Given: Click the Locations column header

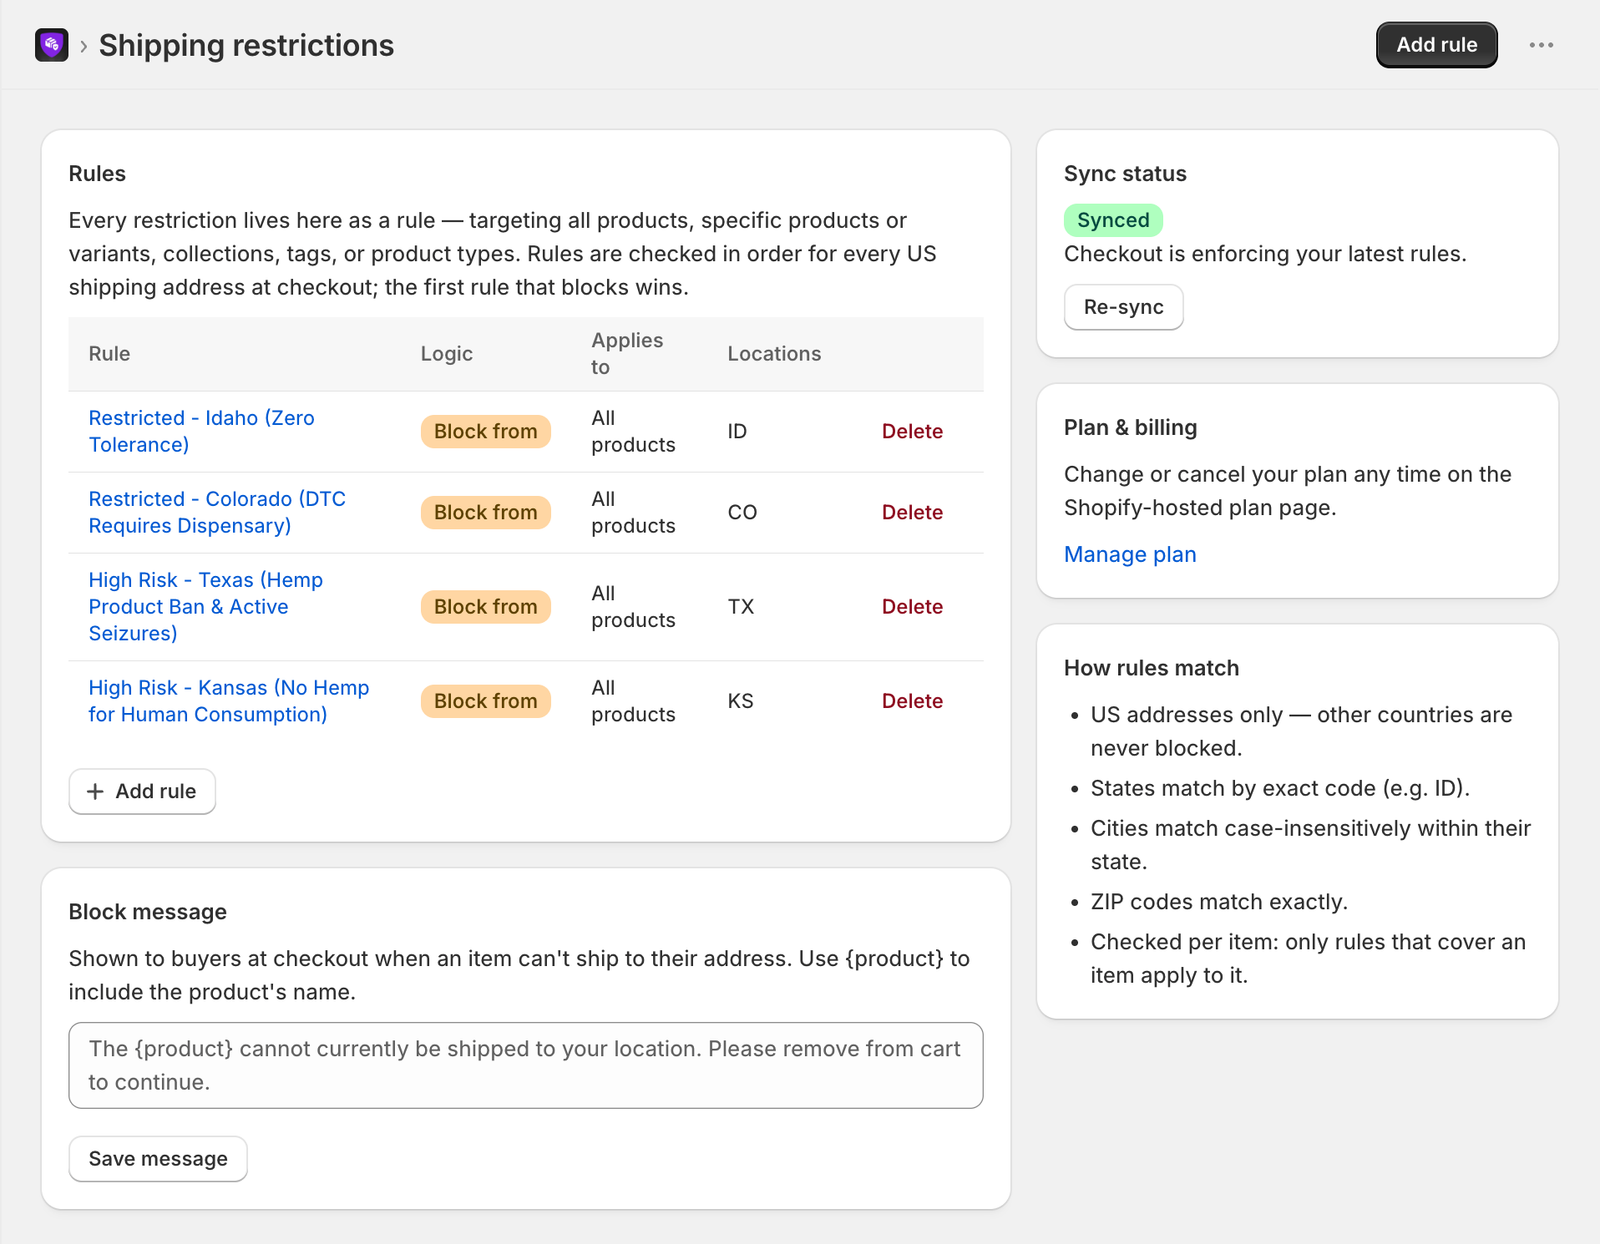Looking at the screenshot, I should pos(774,354).
